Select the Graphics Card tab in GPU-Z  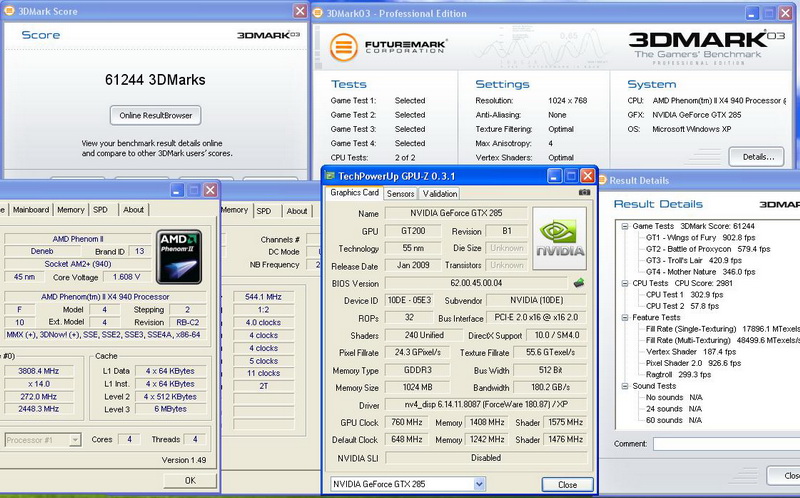354,192
